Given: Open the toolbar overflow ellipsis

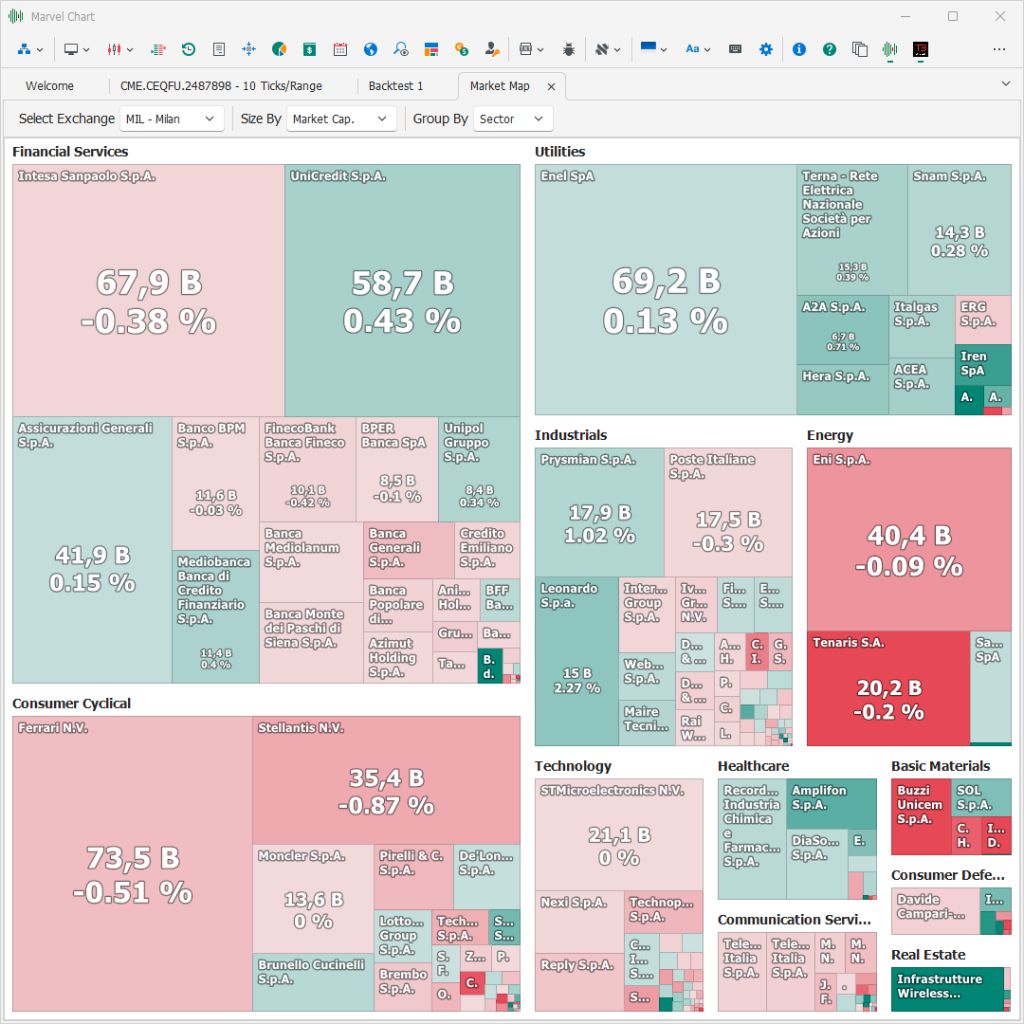Looking at the screenshot, I should click(x=999, y=49).
